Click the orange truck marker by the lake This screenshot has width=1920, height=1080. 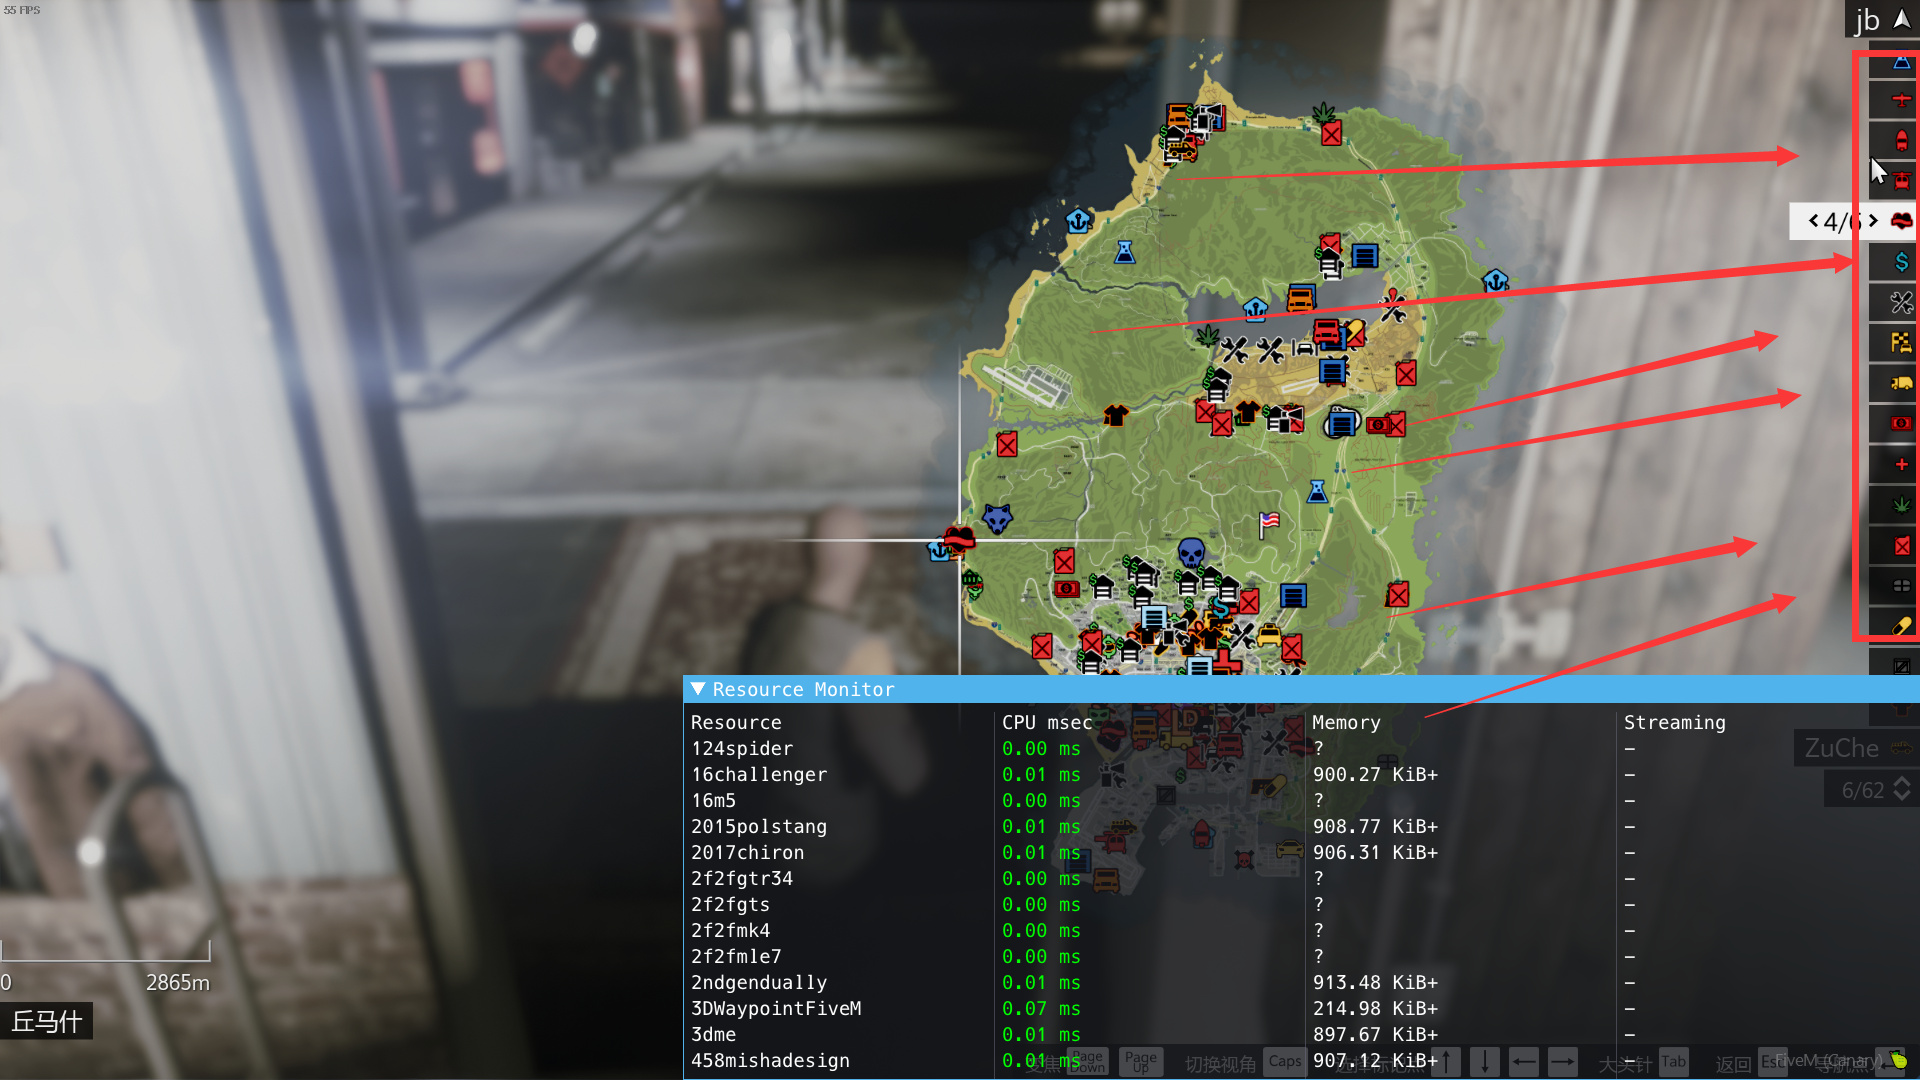pos(1300,298)
